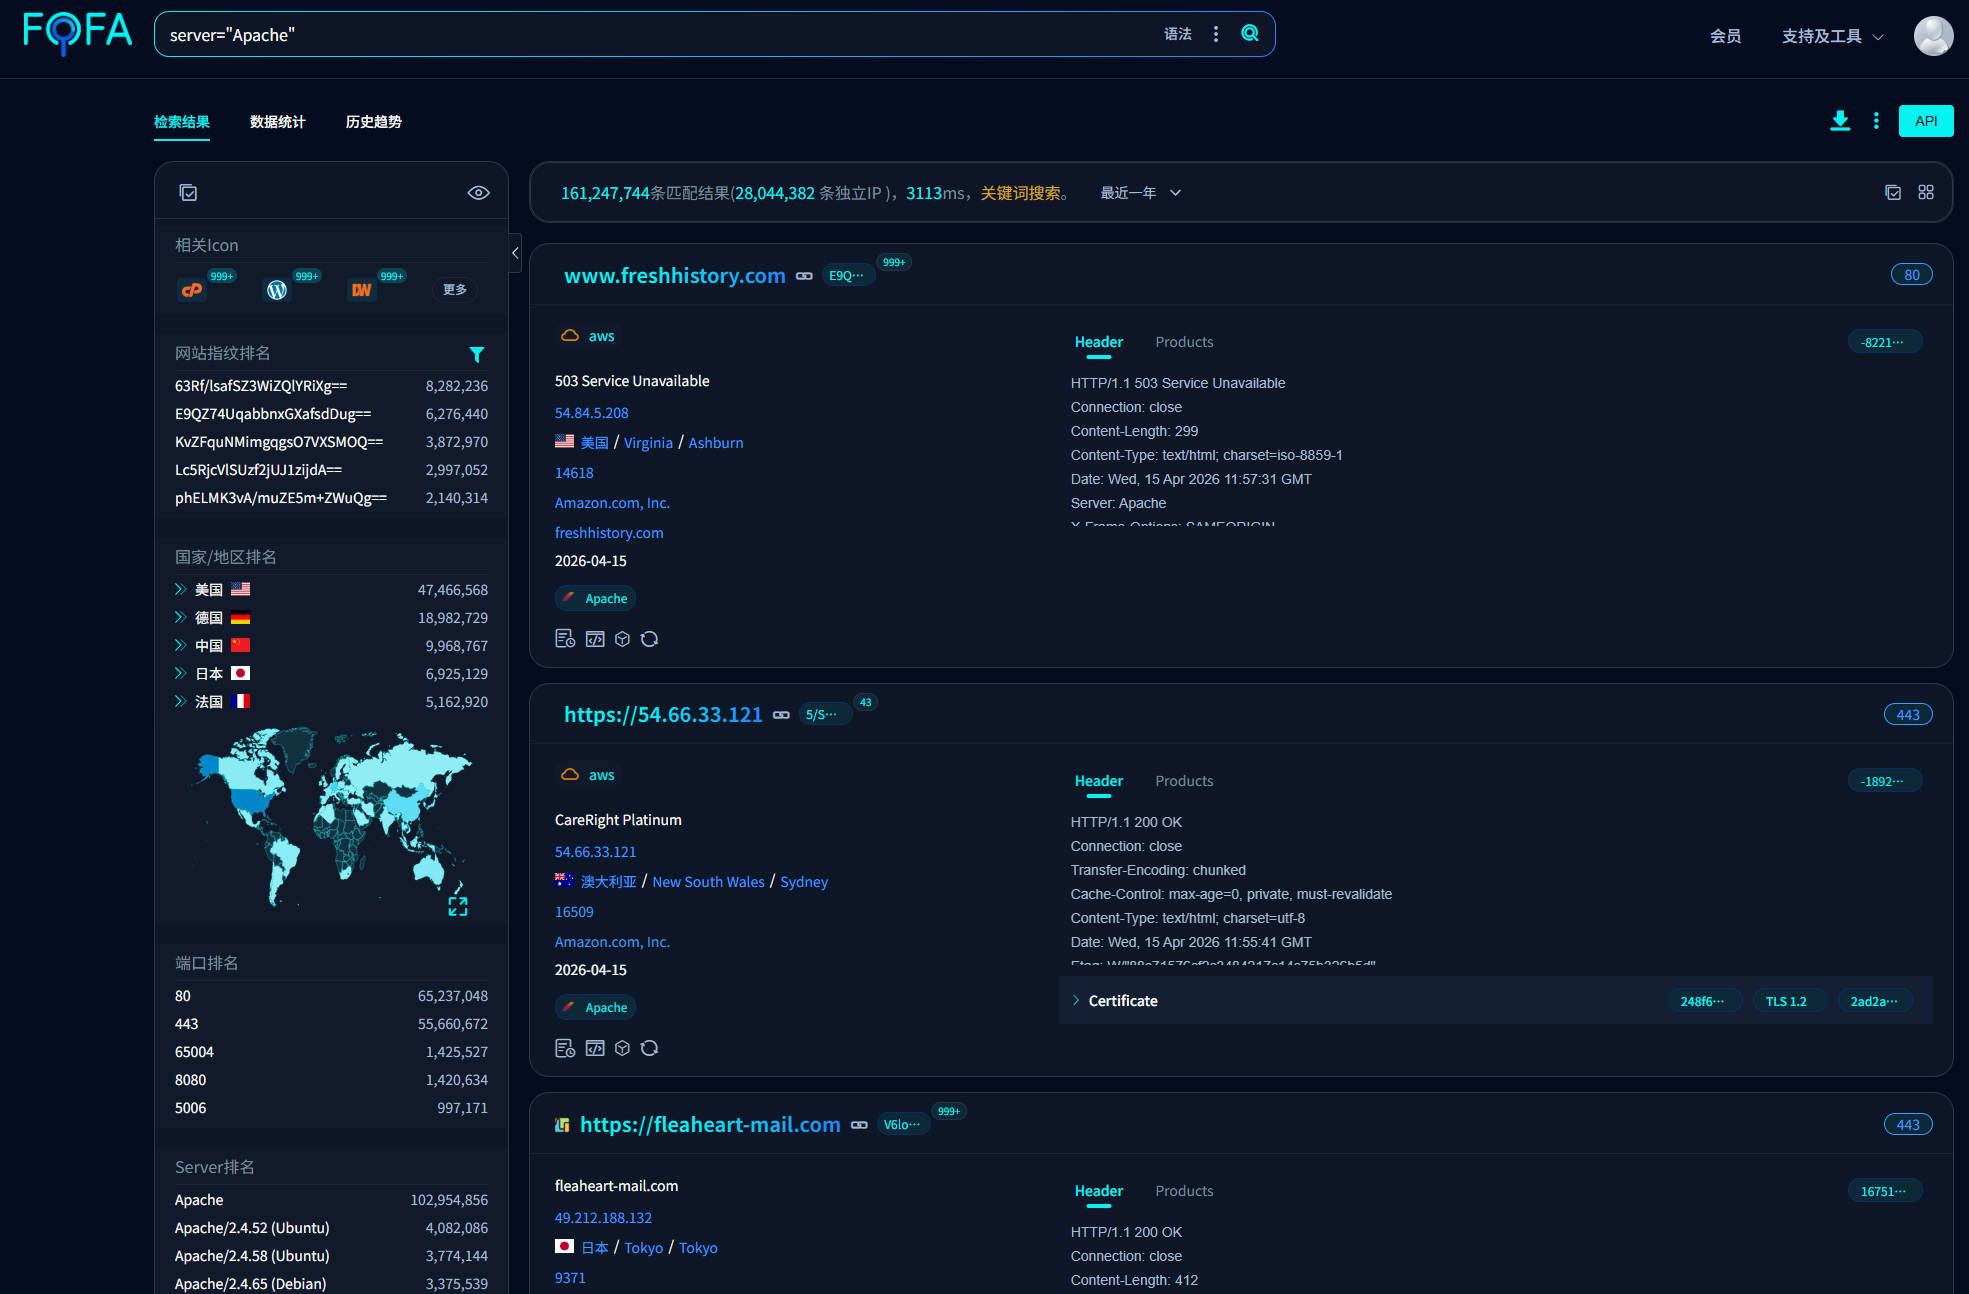
Task: Select the DW icon filter
Action: [361, 290]
